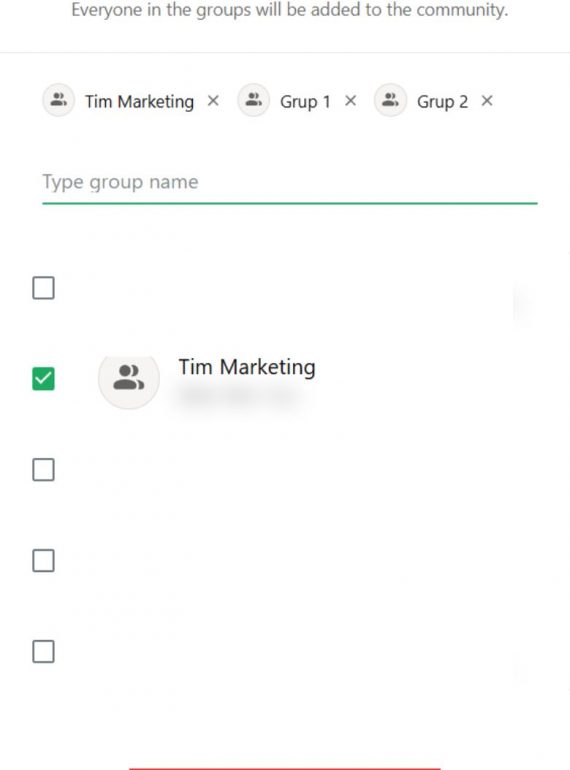Click the group icon on Tim Marketing chip
Viewport: 570px width, 770px height.
(x=59, y=100)
